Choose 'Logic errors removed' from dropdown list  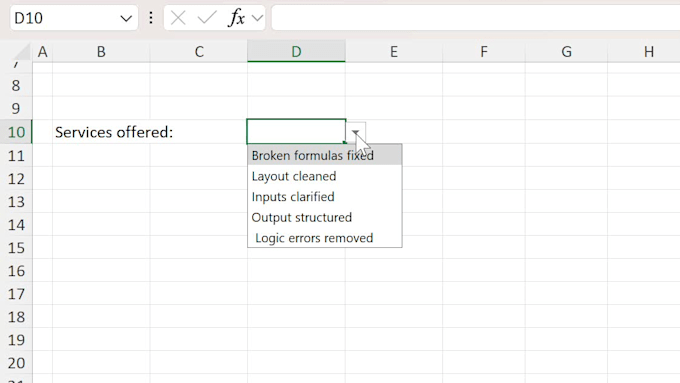coord(325,238)
